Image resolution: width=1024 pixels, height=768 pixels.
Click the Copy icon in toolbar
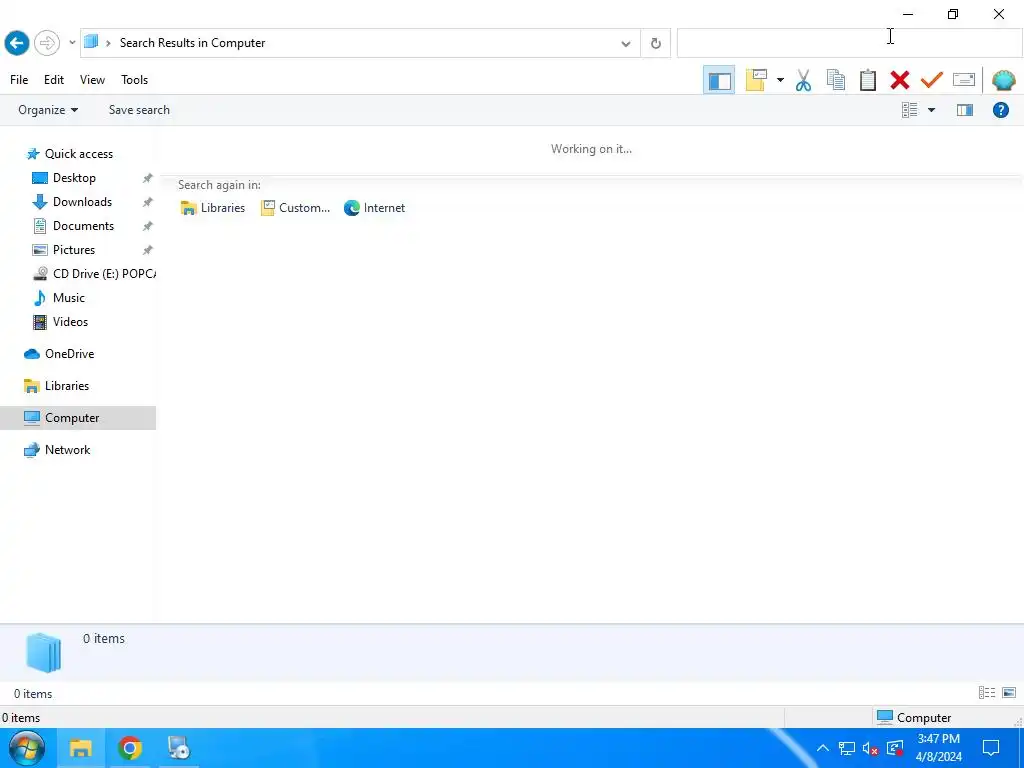pos(835,80)
